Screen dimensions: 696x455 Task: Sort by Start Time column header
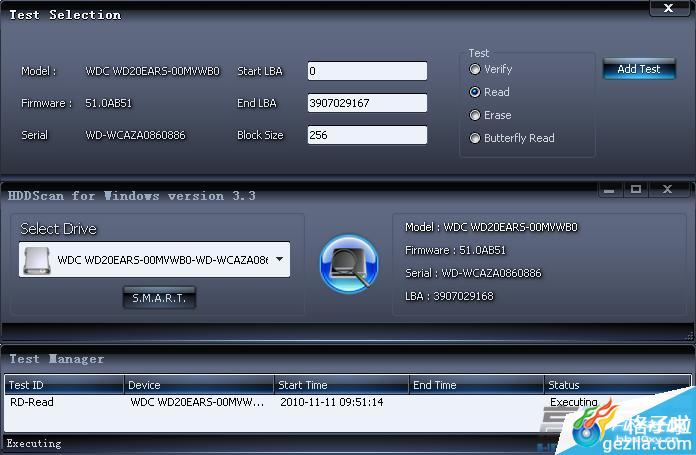341,385
